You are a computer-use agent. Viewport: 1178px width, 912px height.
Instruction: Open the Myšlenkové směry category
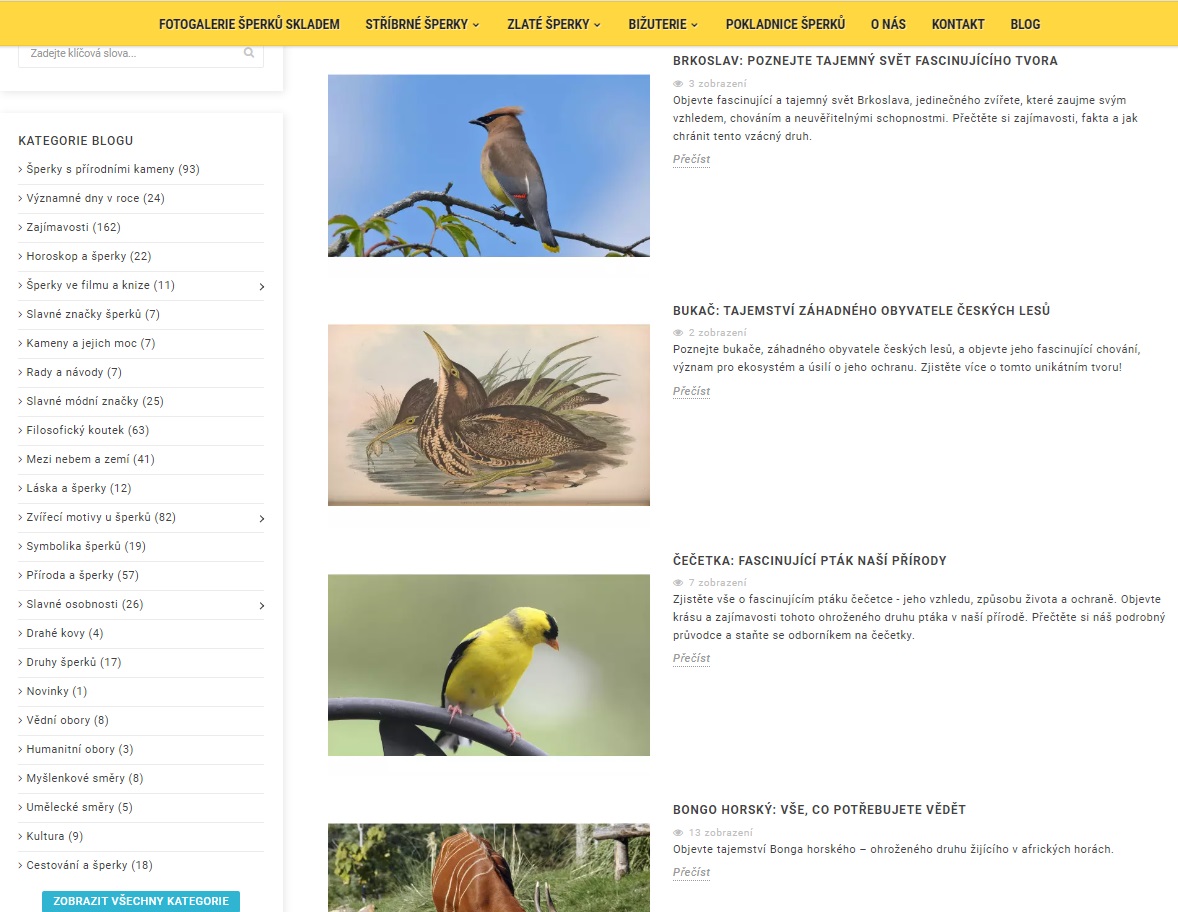pyautogui.click(x=85, y=778)
